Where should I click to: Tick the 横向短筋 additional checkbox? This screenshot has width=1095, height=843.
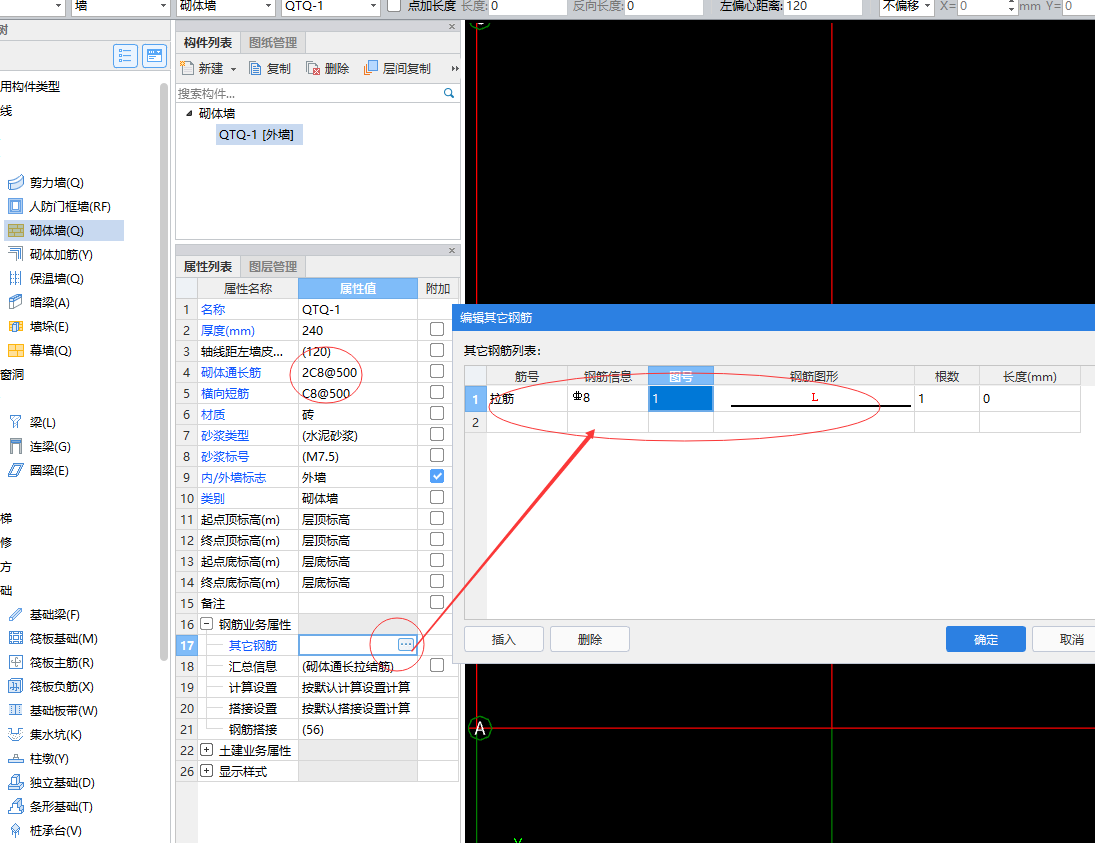pyautogui.click(x=437, y=392)
